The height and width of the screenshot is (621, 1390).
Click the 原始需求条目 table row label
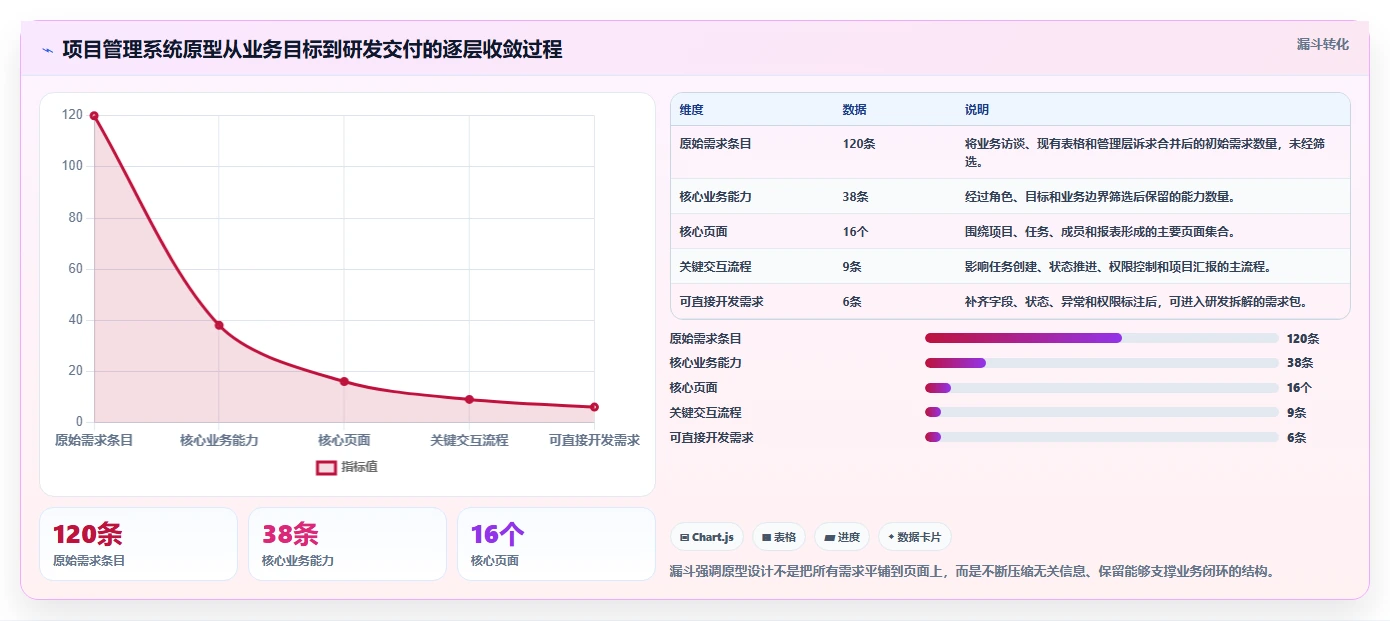pyautogui.click(x=715, y=144)
